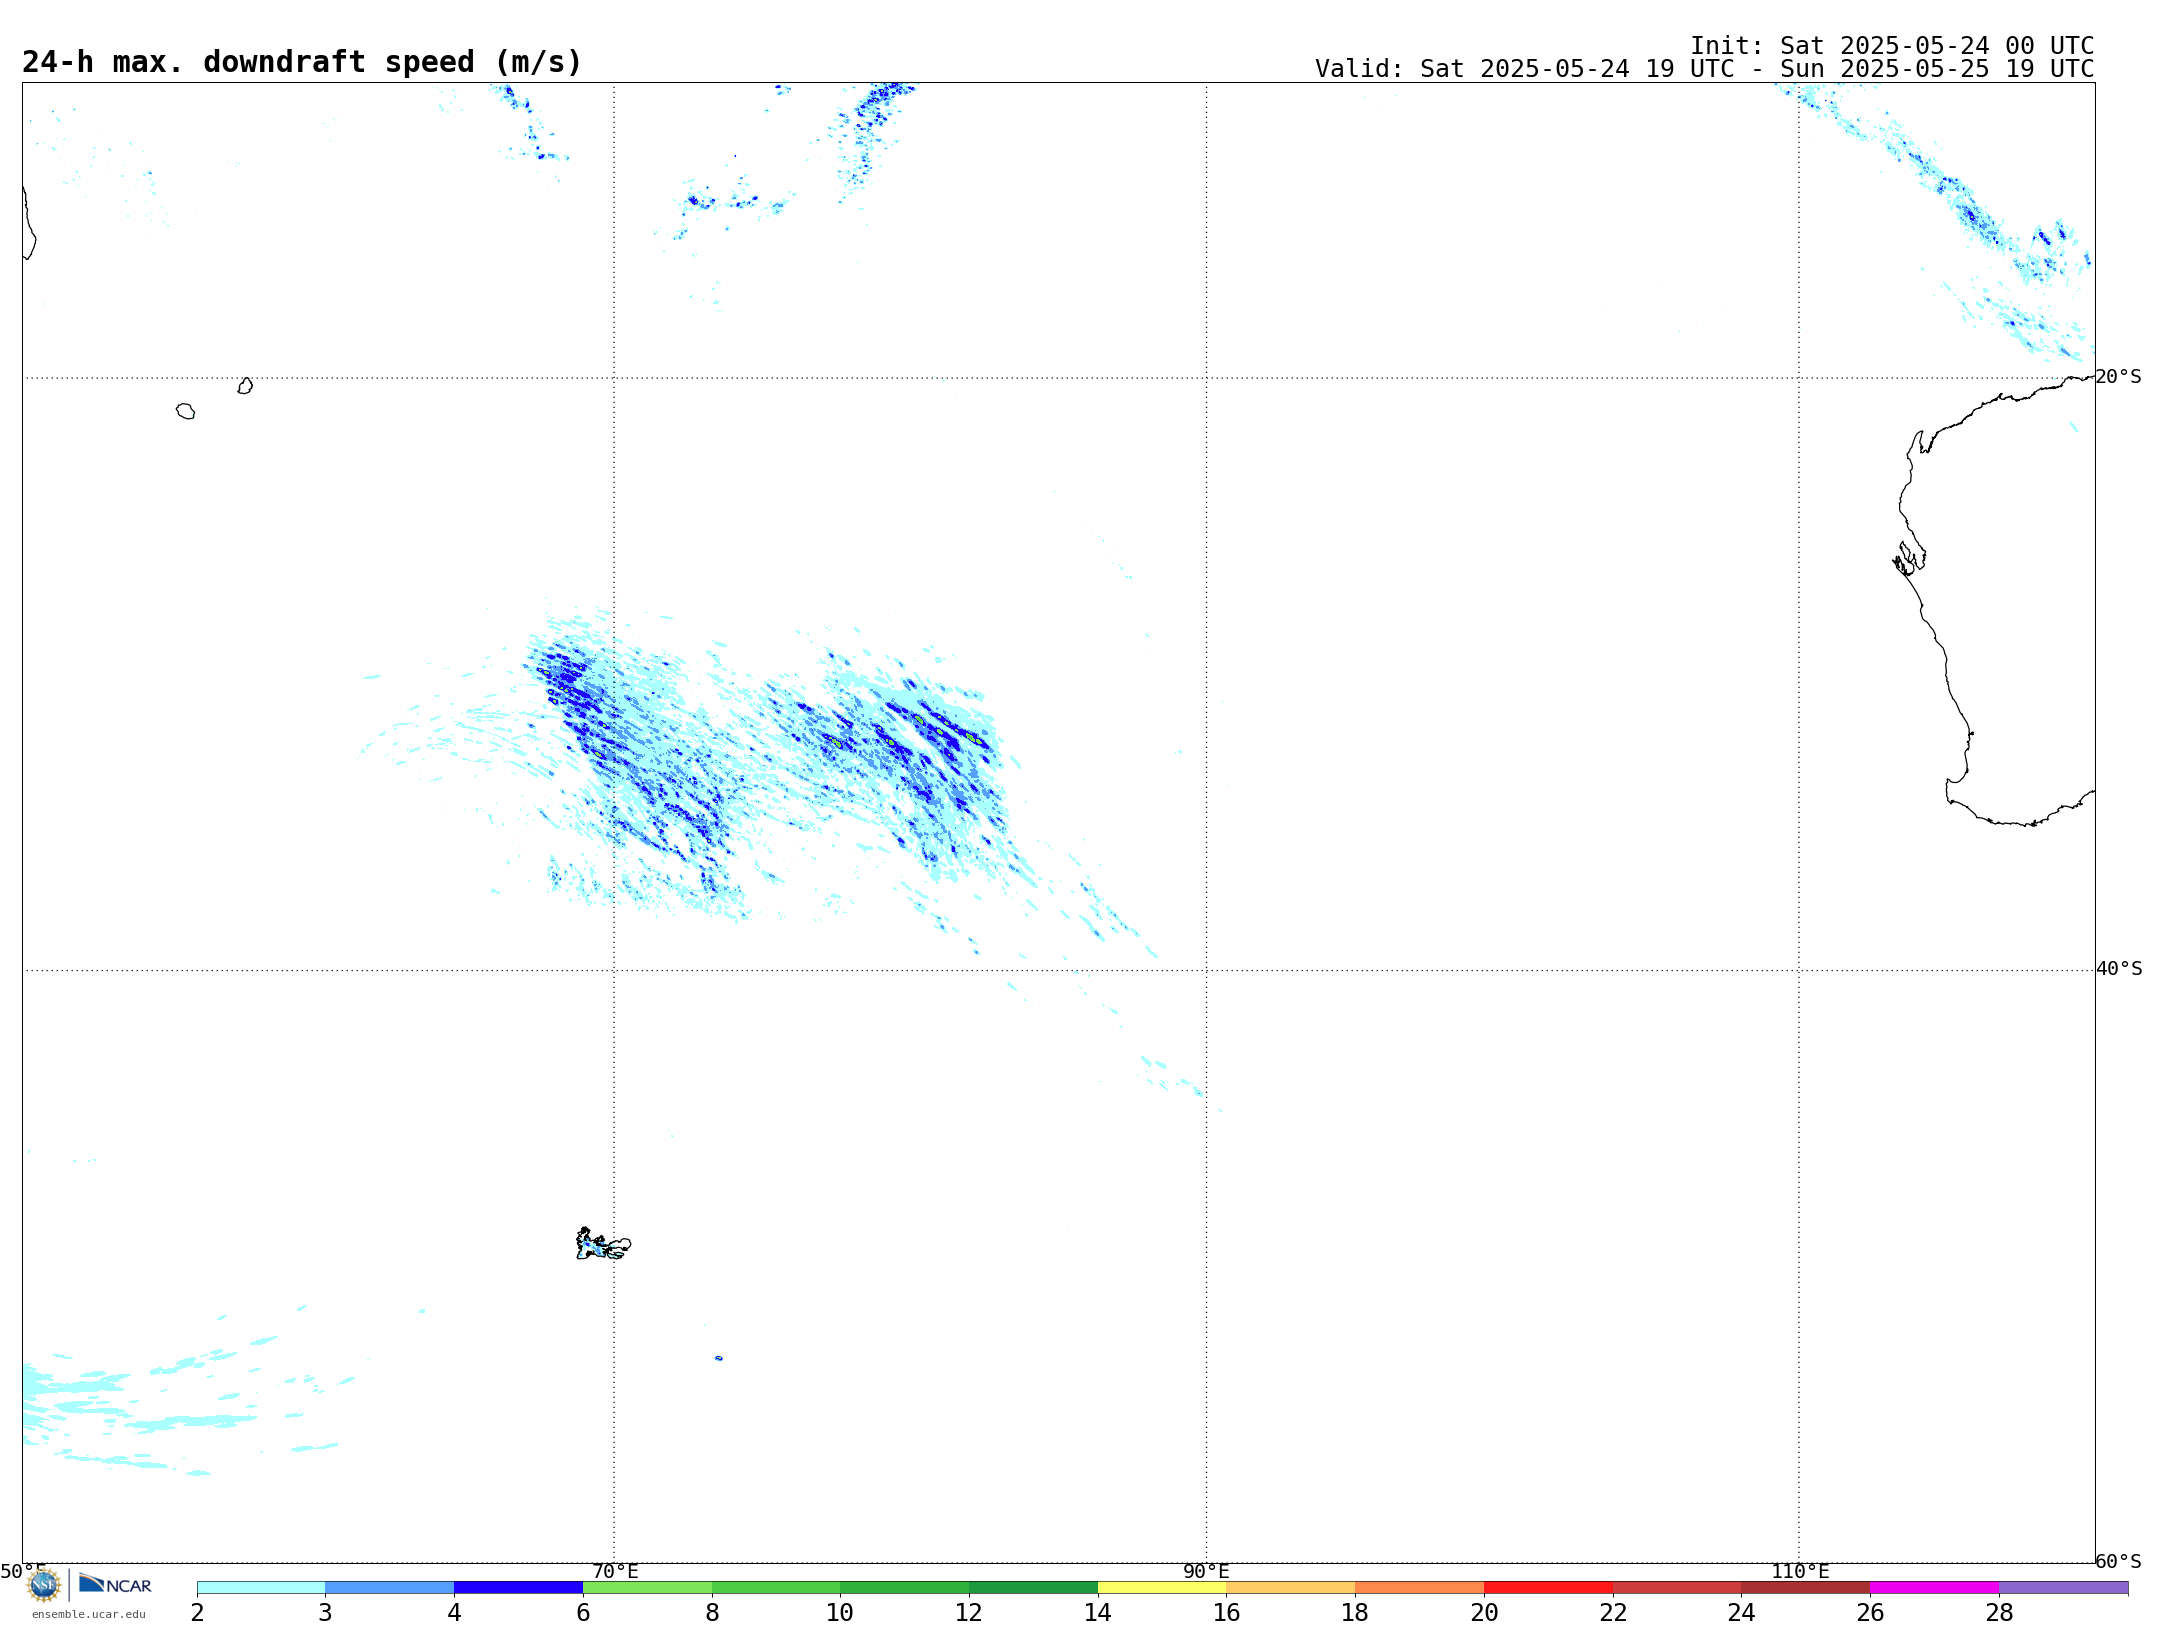Click the 40°S latitude label
The height and width of the screenshot is (1626, 2160).
[x=2119, y=969]
